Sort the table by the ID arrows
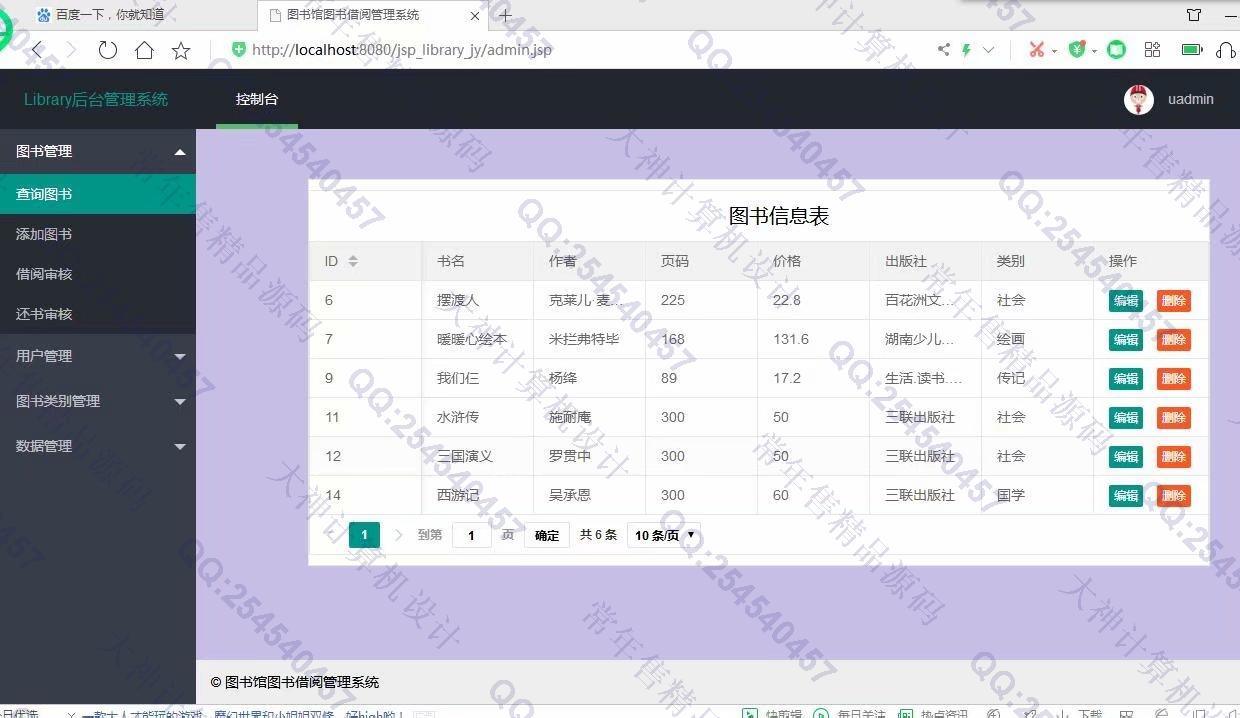 pyautogui.click(x=353, y=261)
